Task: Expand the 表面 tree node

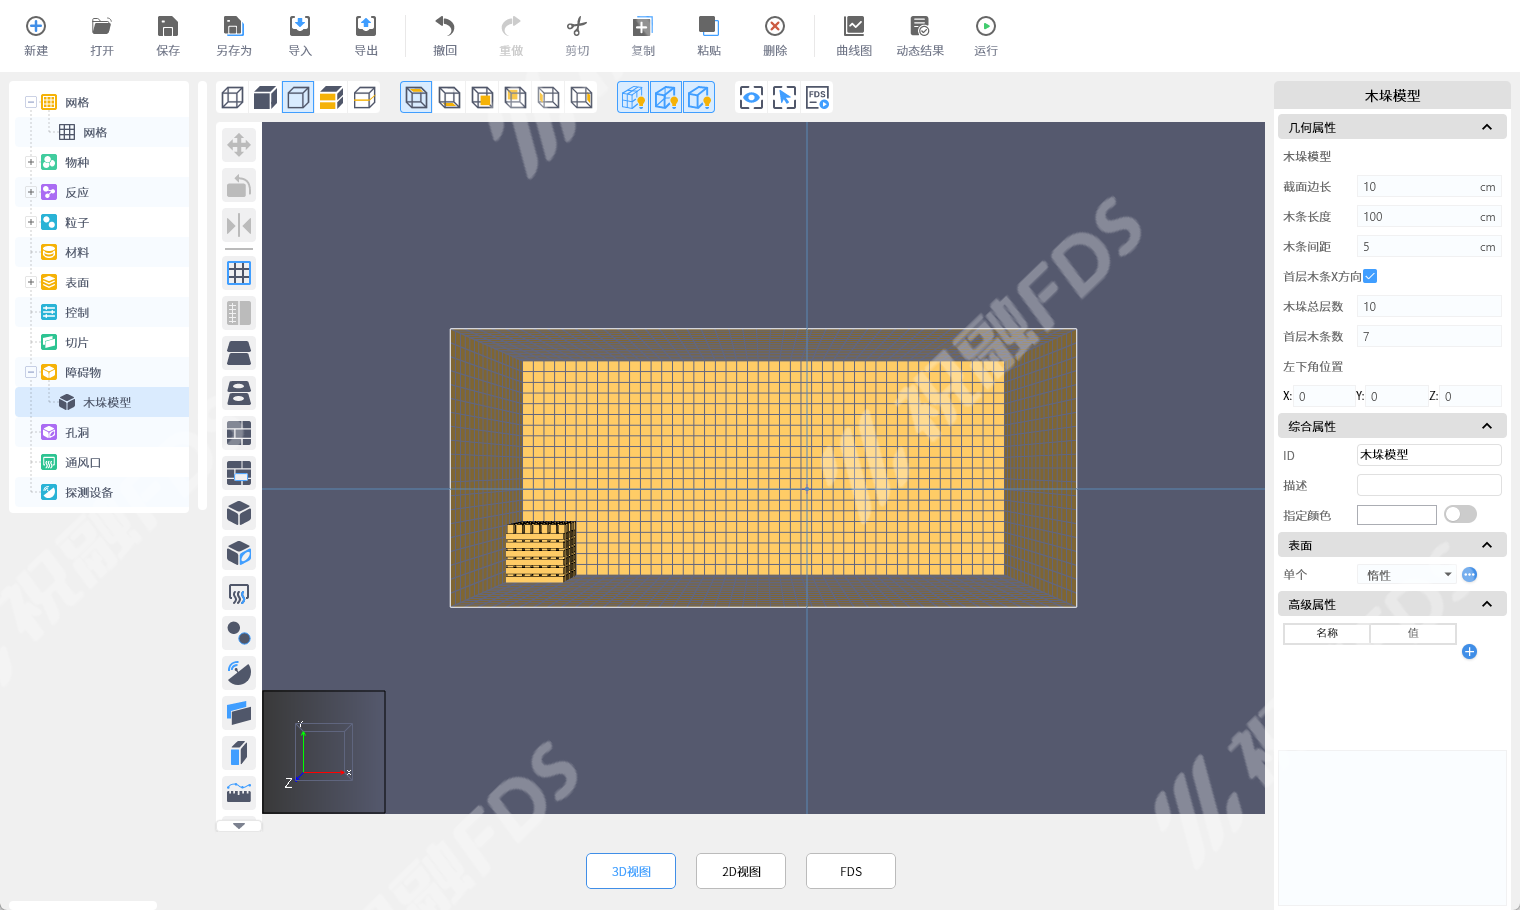Action: [31, 282]
